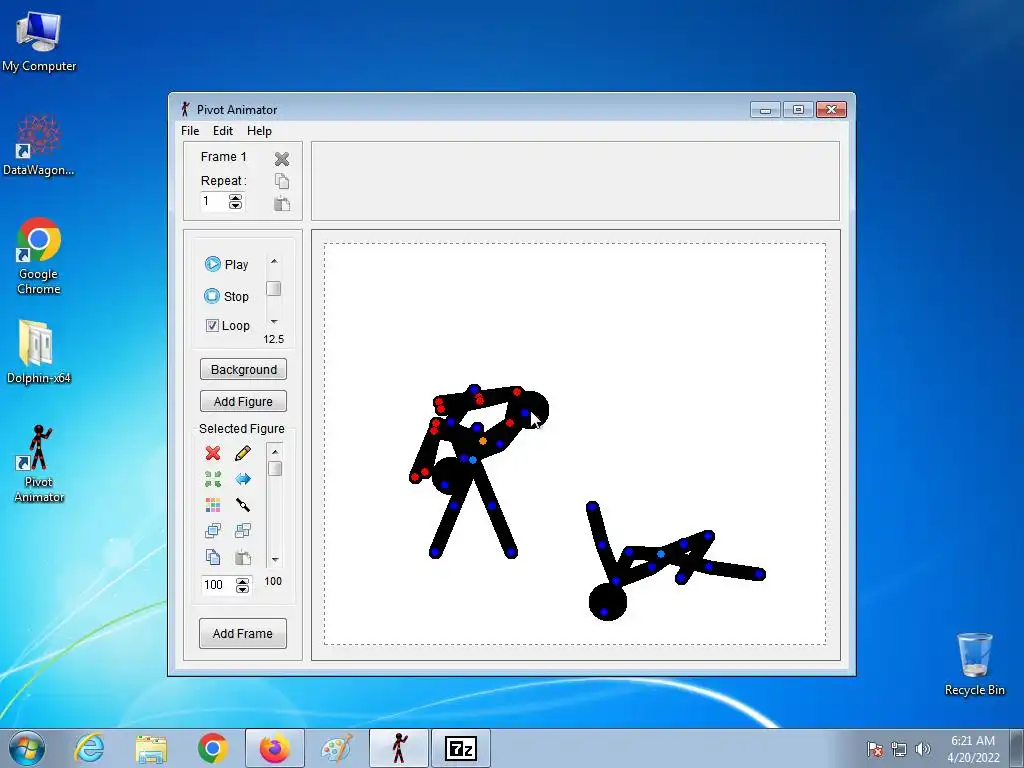Paste the copied figure

[242, 557]
